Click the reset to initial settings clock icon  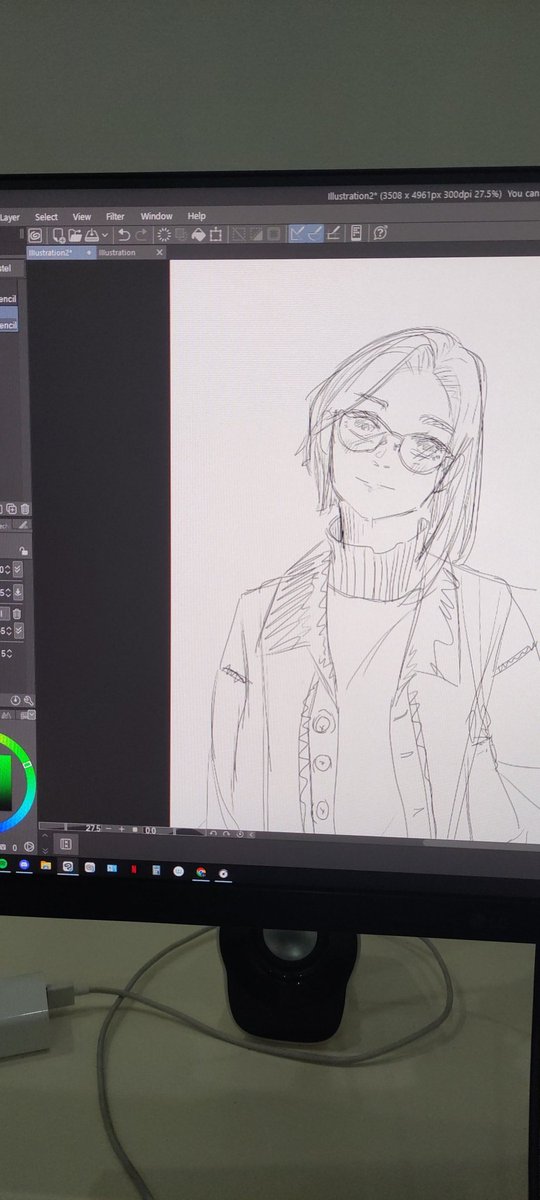click(15, 700)
